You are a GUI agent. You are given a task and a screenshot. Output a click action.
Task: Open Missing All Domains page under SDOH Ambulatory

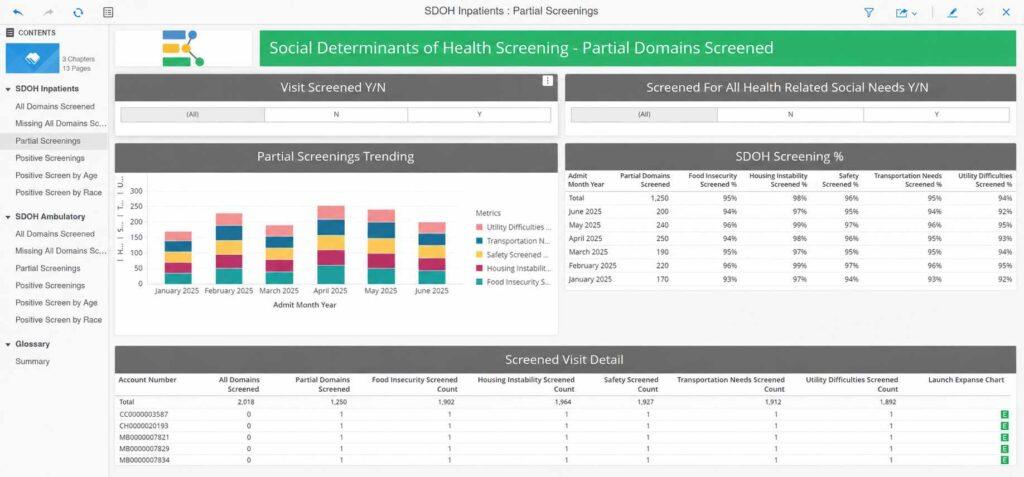60,251
